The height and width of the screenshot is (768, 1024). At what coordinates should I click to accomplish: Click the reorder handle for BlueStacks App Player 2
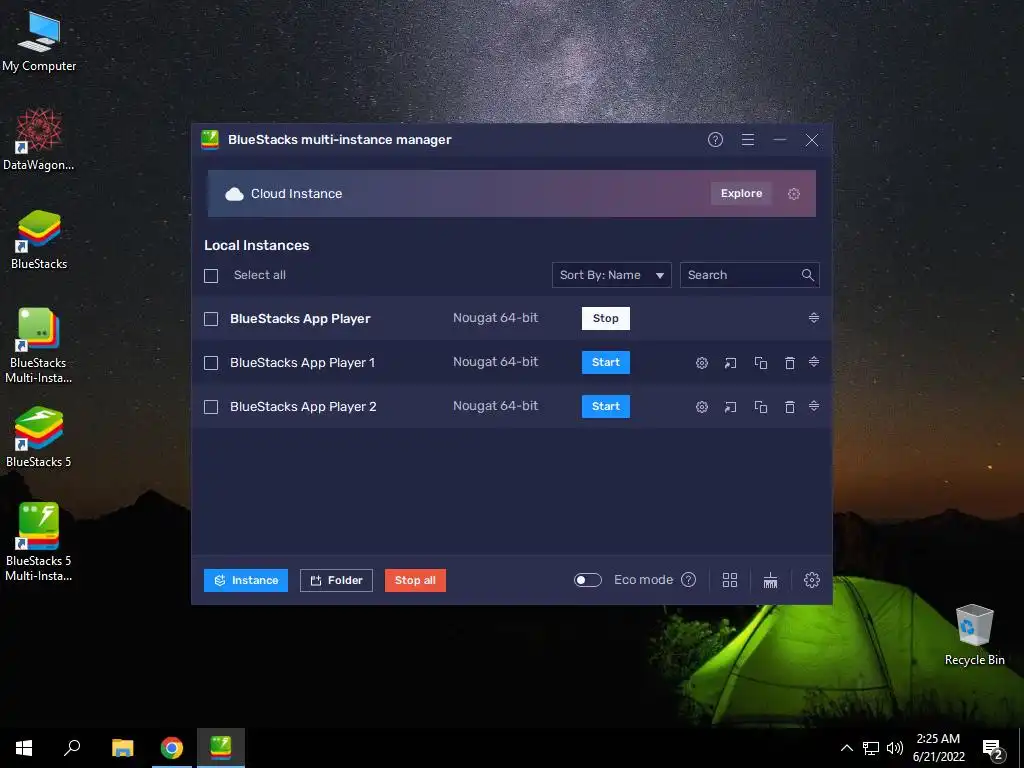click(x=814, y=406)
